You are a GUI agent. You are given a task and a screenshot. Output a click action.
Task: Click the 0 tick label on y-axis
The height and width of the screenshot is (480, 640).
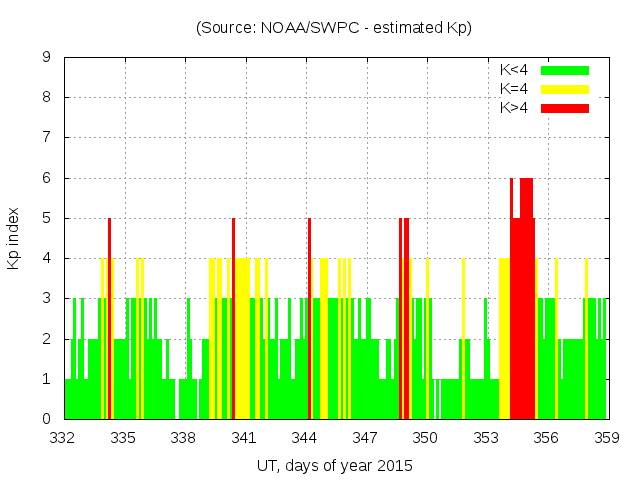46,419
